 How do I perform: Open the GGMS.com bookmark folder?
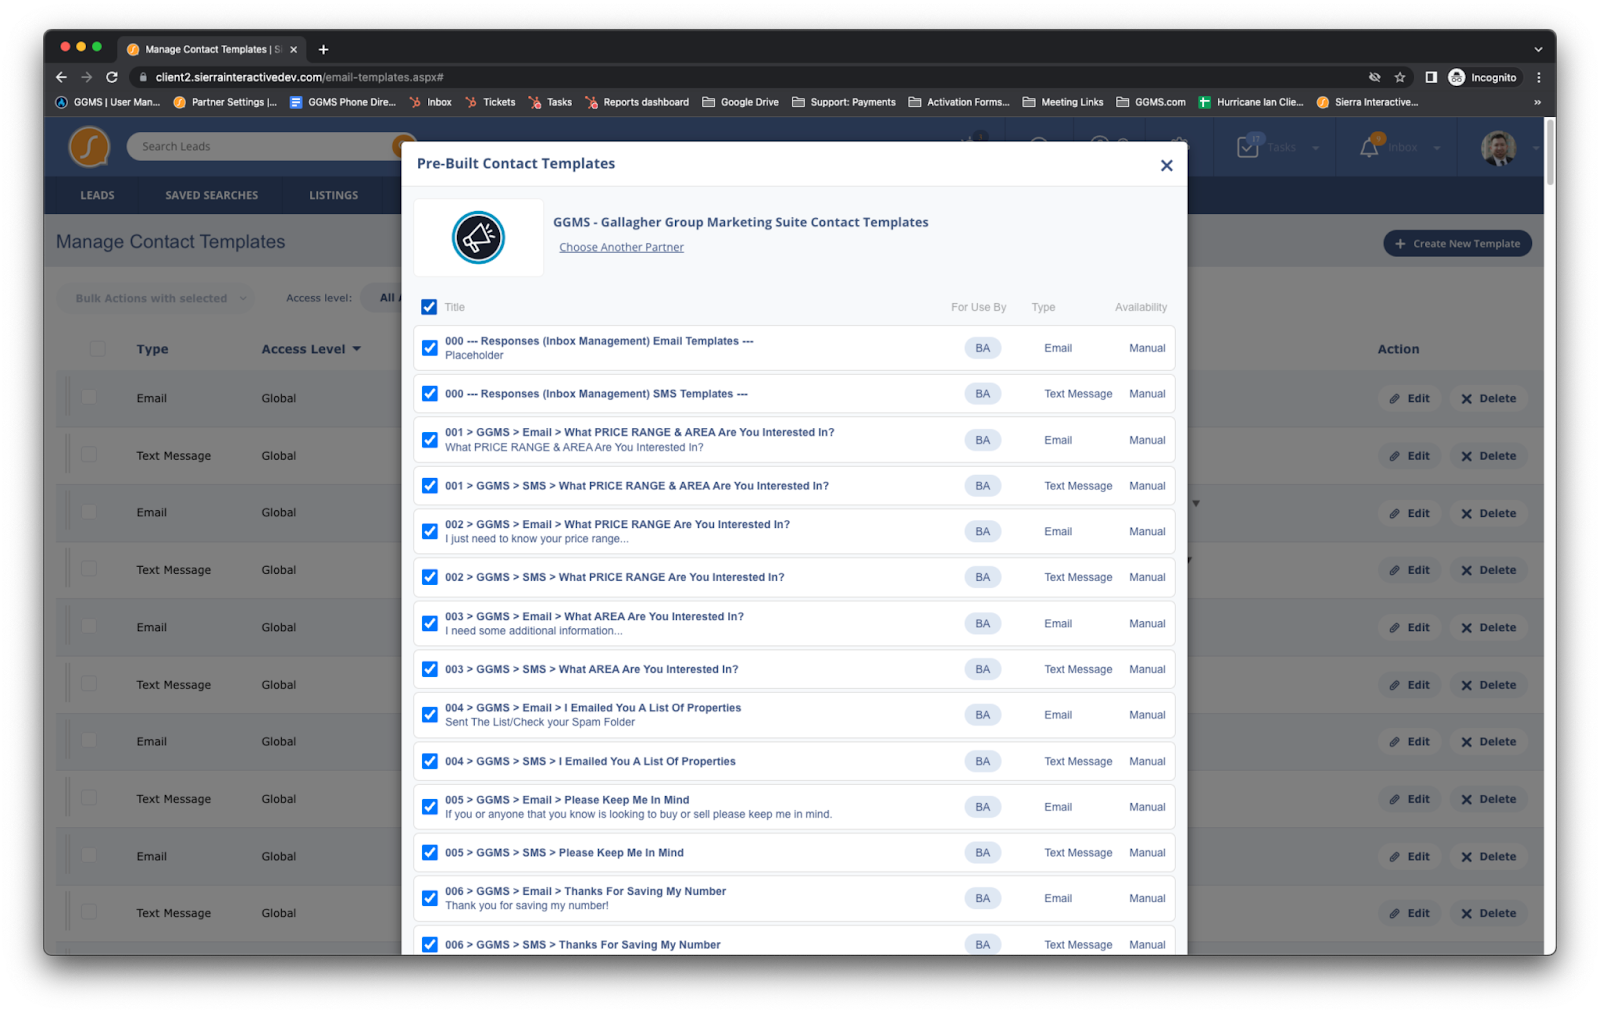click(x=1151, y=102)
